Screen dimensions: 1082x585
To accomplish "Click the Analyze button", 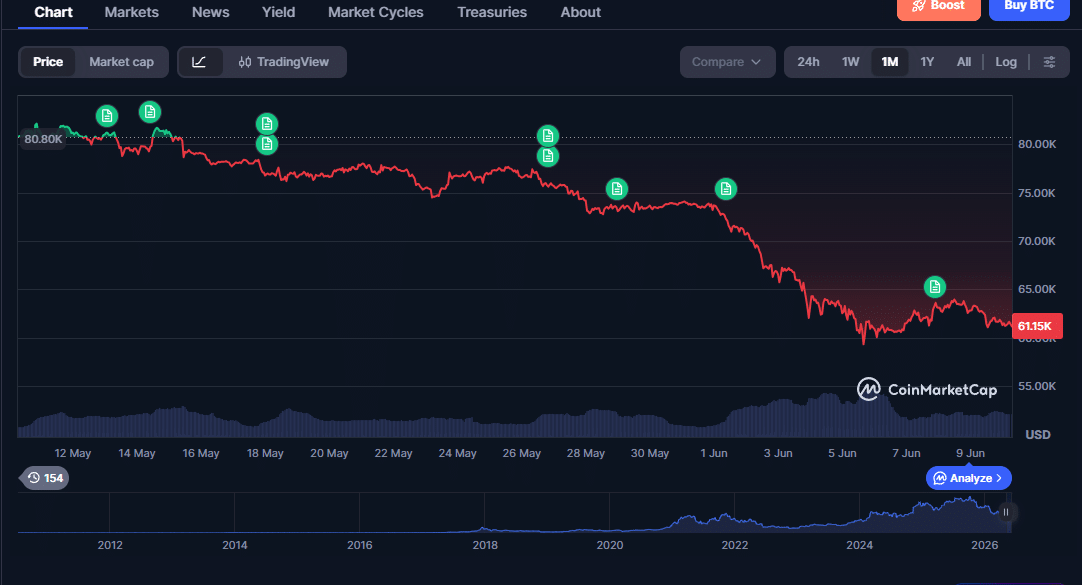I will [x=968, y=478].
